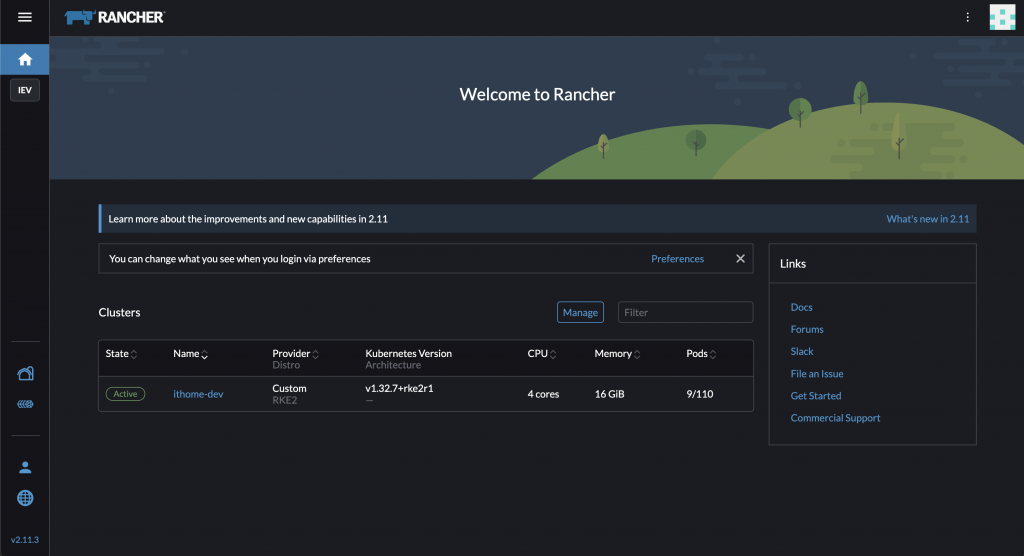Sort clusters by Provider column
1024x556 pixels.
tap(295, 353)
